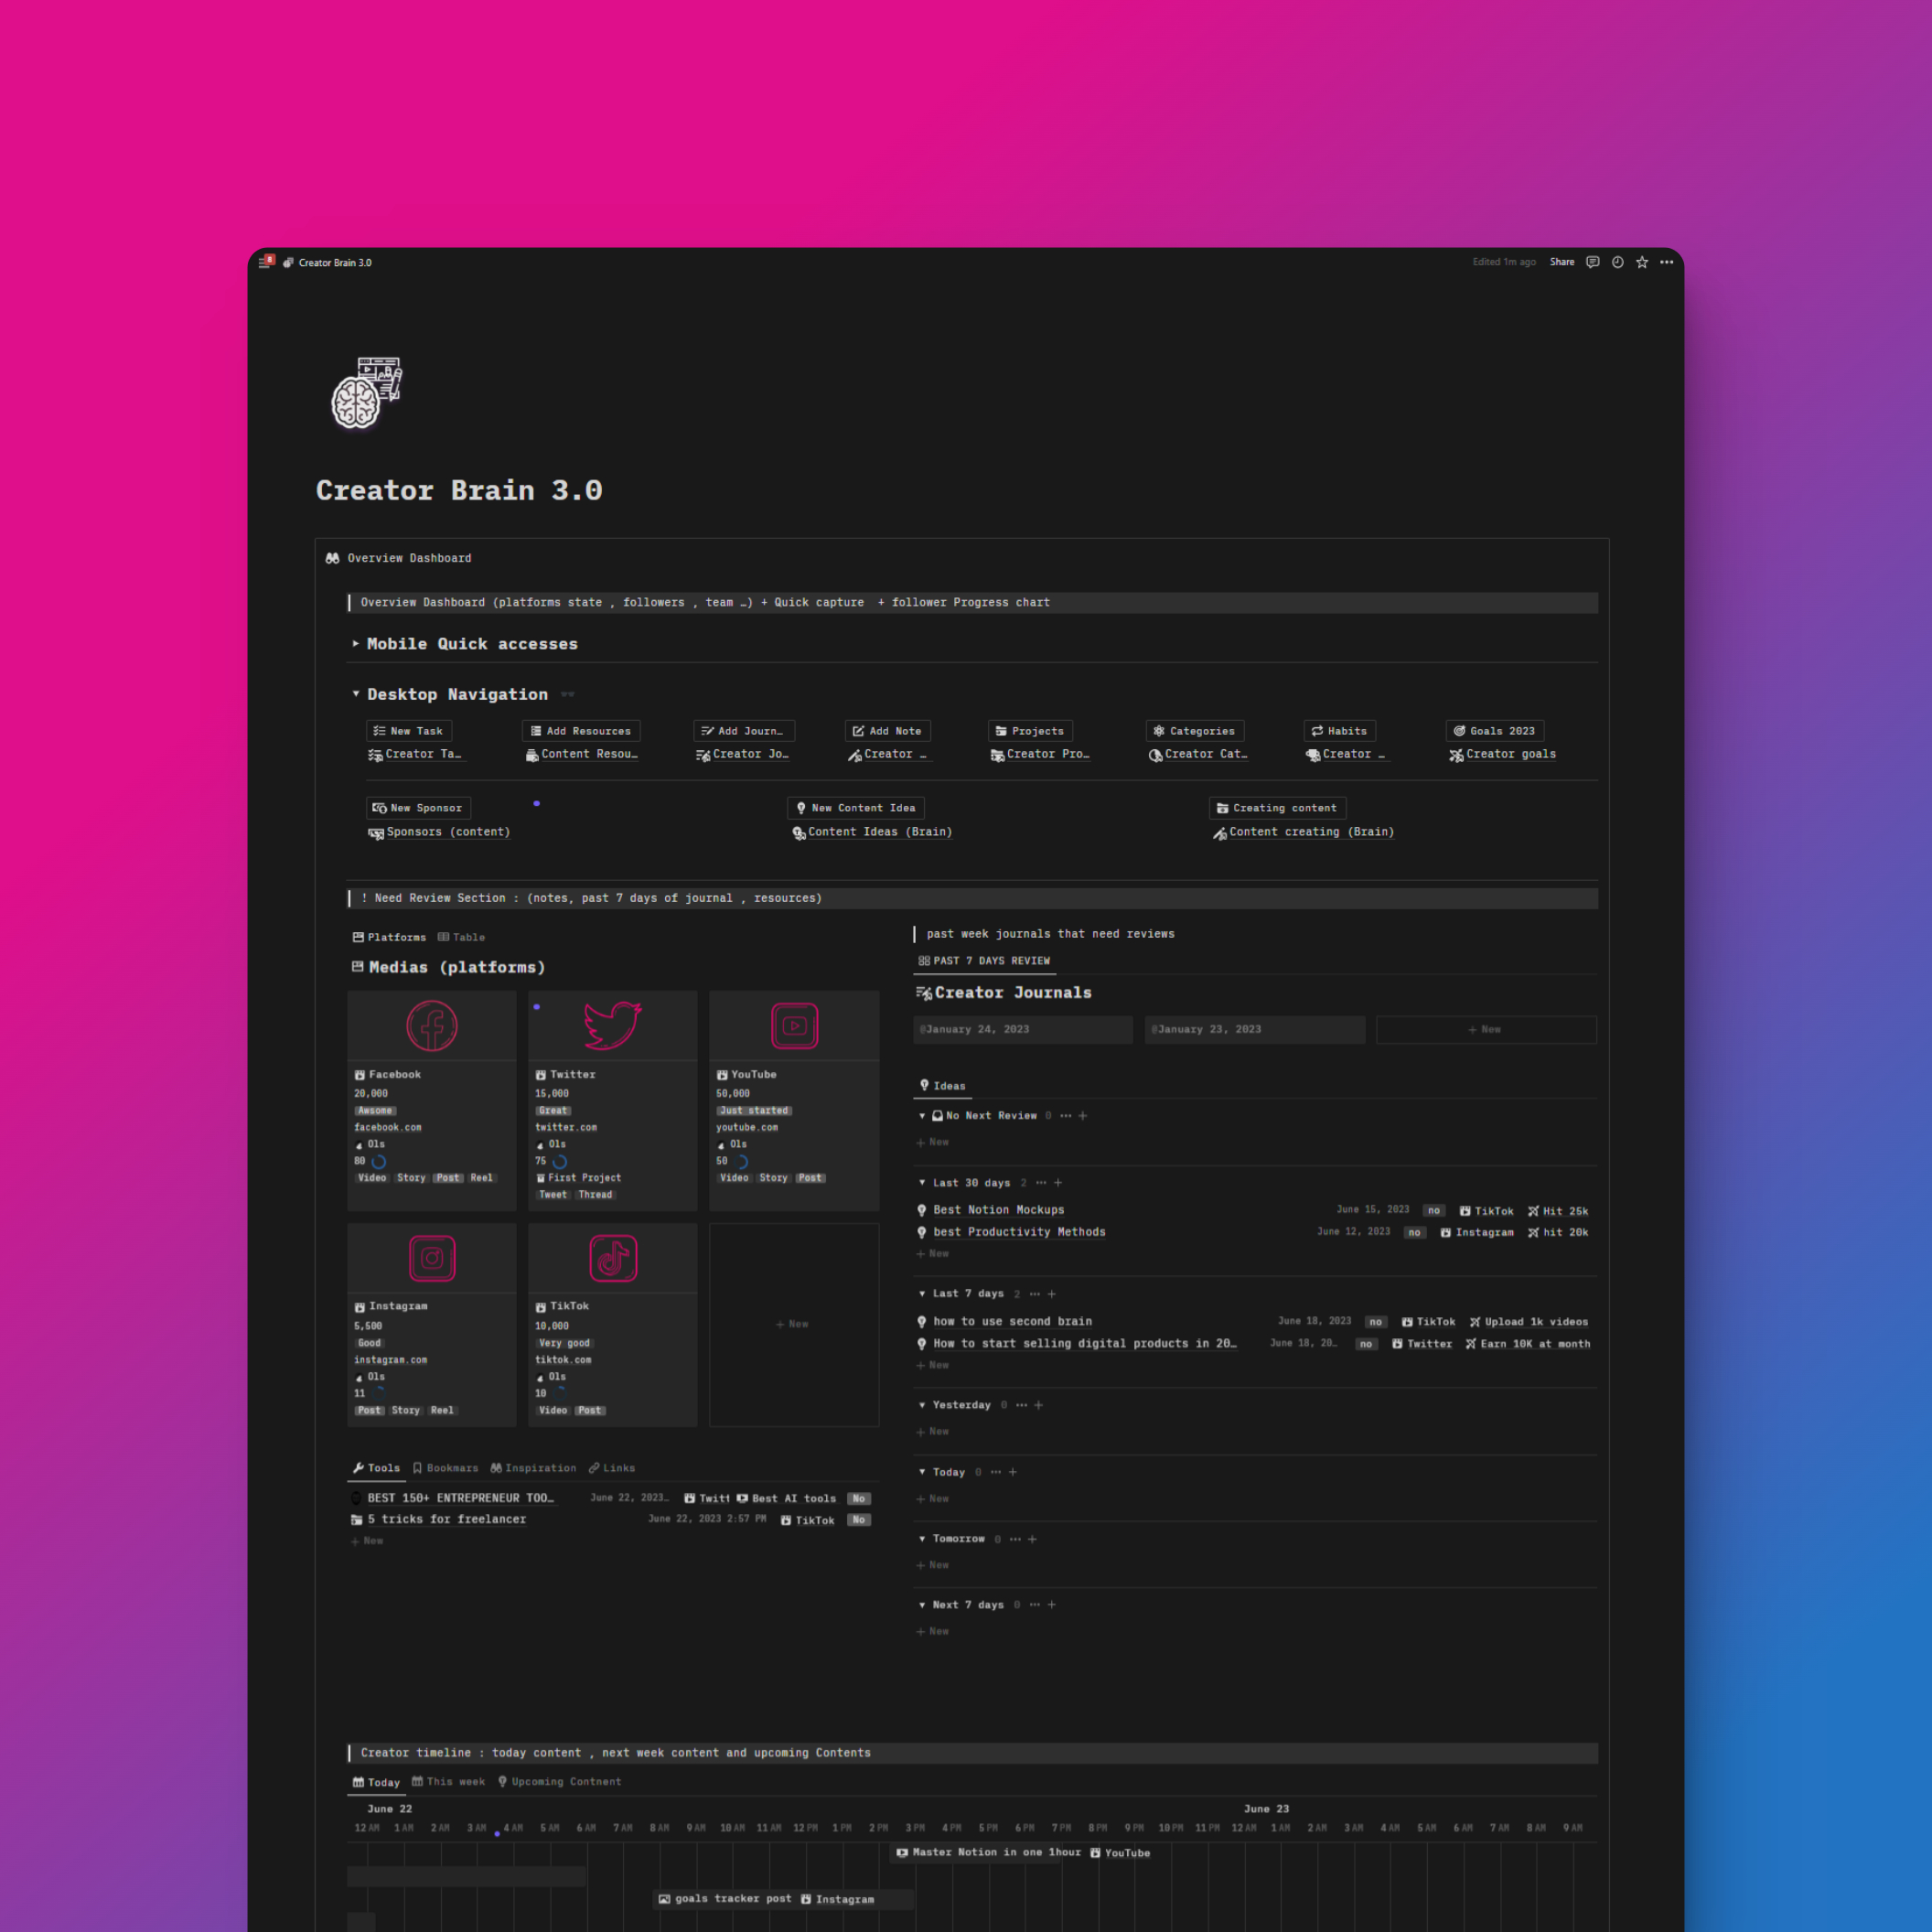1932x1932 pixels.
Task: Click the lightbulb icon beside Best Notion Mockups
Action: point(922,1210)
